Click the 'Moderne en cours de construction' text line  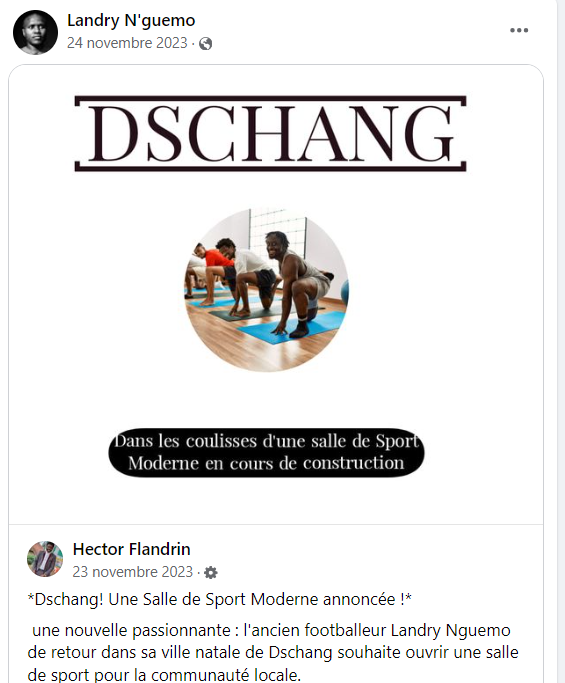266,463
